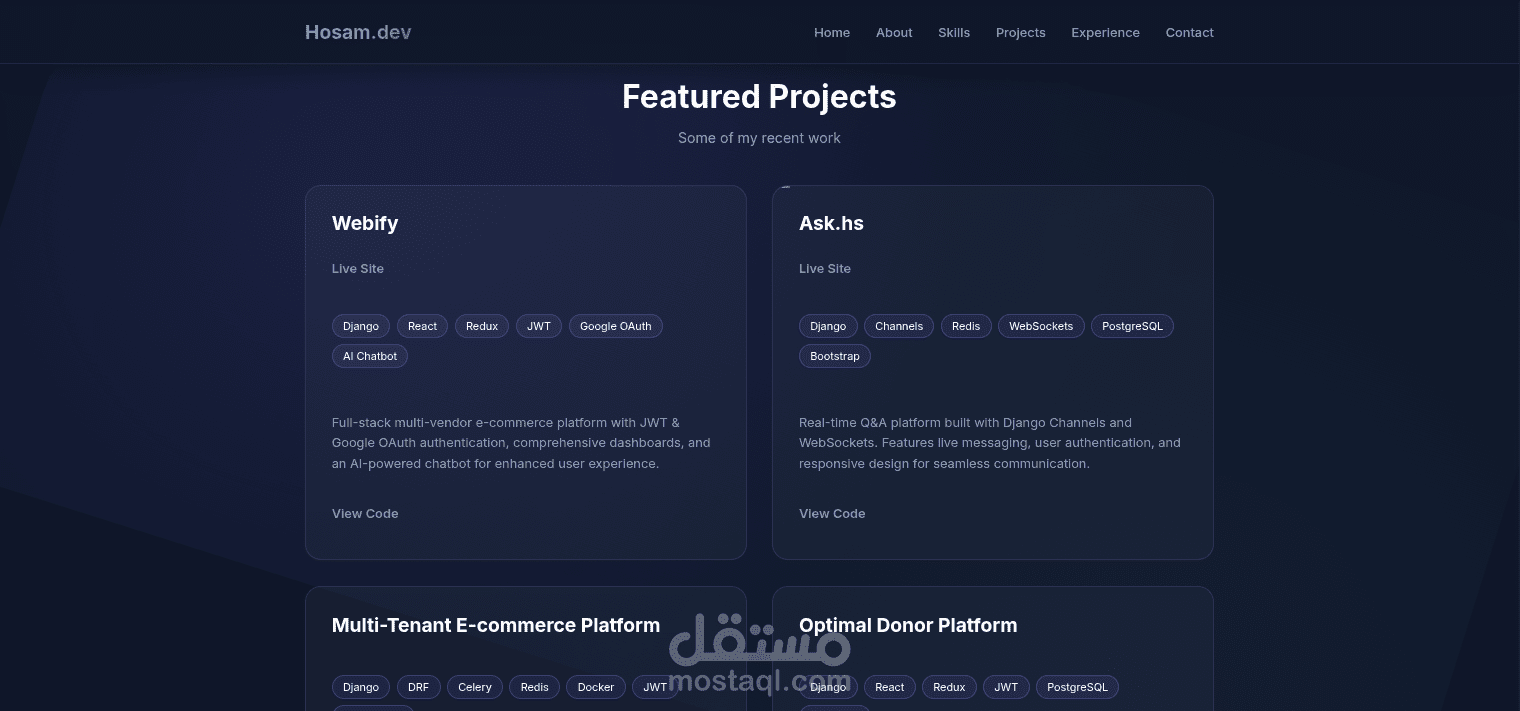Click the React tag in Optimal Donor card
Image resolution: width=1520 pixels, height=711 pixels.
click(x=890, y=687)
